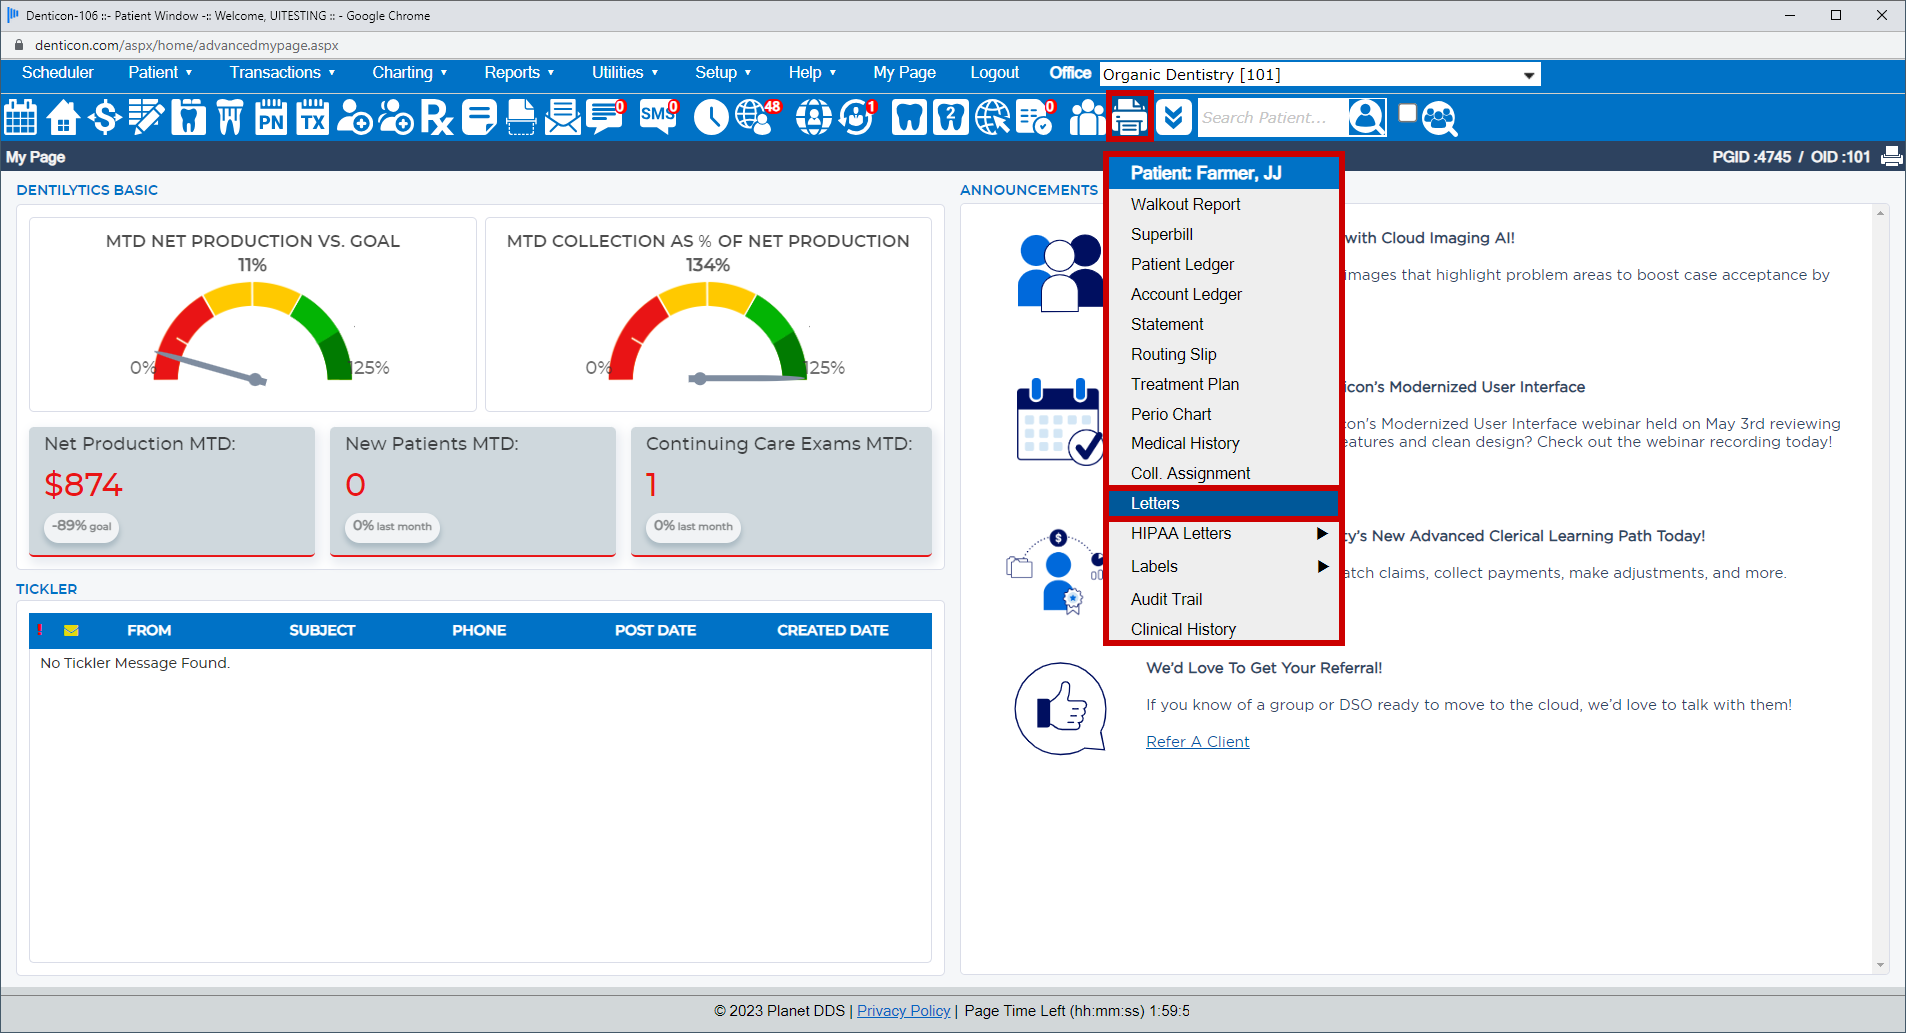Open the Privacy Policy link in footer
The width and height of the screenshot is (1906, 1033).
(903, 1011)
